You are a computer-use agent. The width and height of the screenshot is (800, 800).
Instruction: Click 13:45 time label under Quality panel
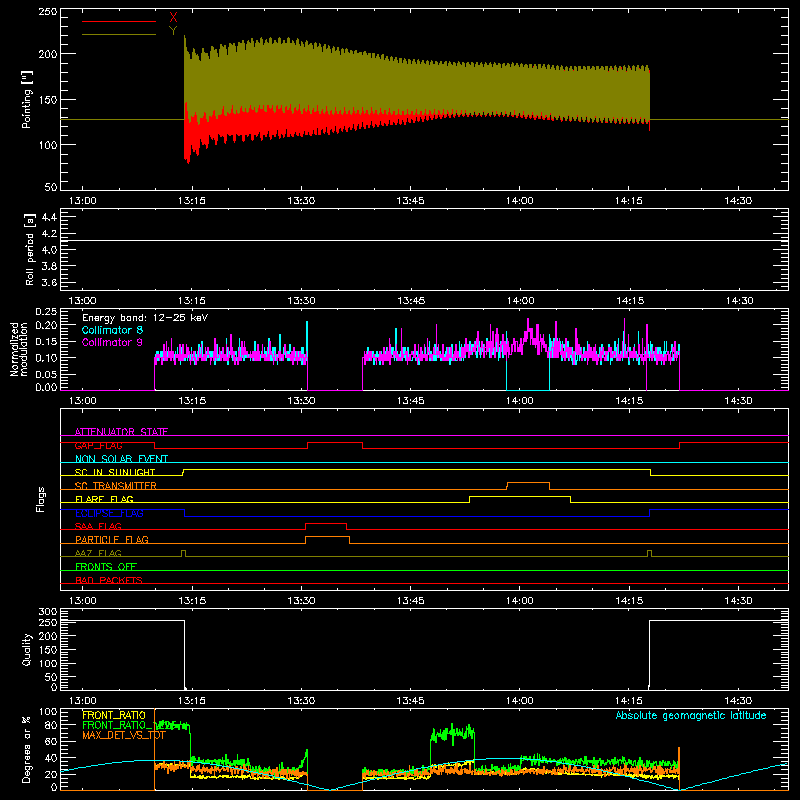(410, 701)
